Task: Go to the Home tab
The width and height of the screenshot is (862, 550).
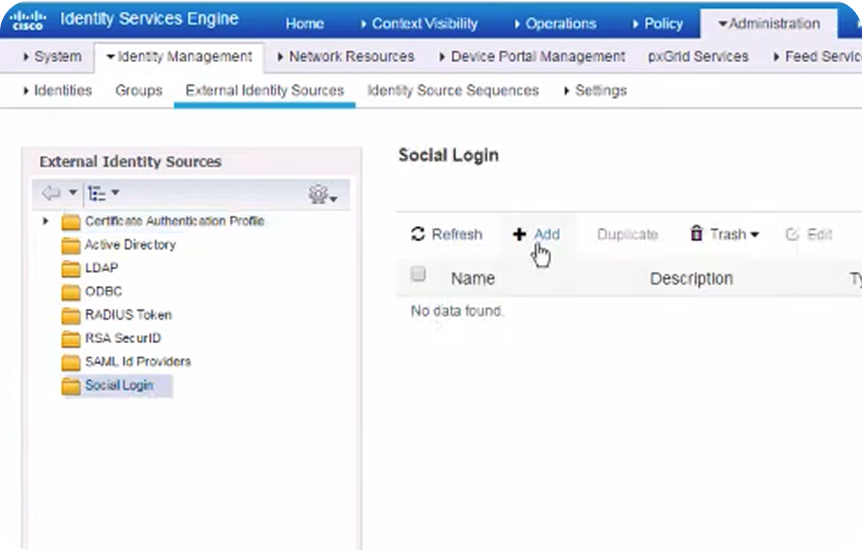Action: click(x=305, y=24)
